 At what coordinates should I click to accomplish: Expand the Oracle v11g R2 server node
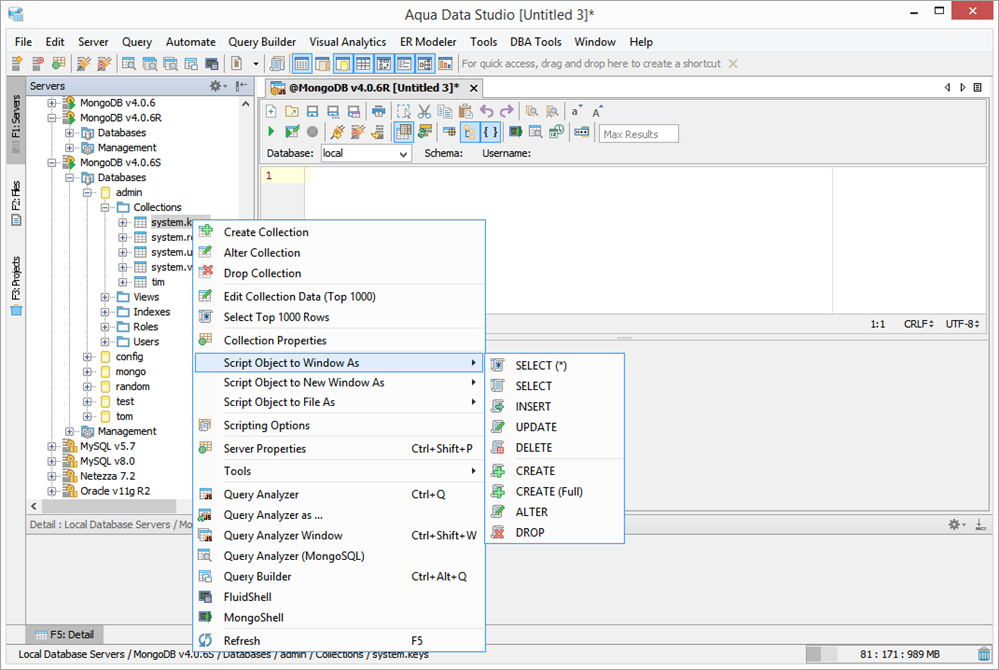point(52,491)
